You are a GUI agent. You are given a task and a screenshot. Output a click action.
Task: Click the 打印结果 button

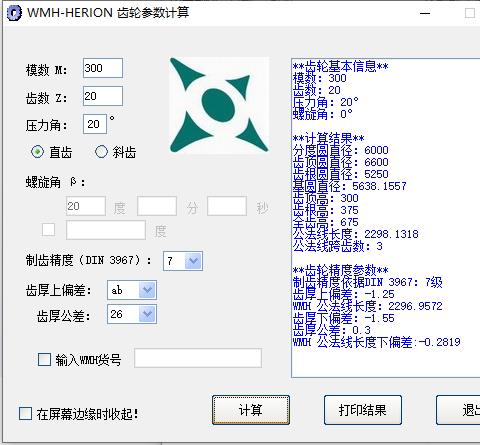click(363, 410)
